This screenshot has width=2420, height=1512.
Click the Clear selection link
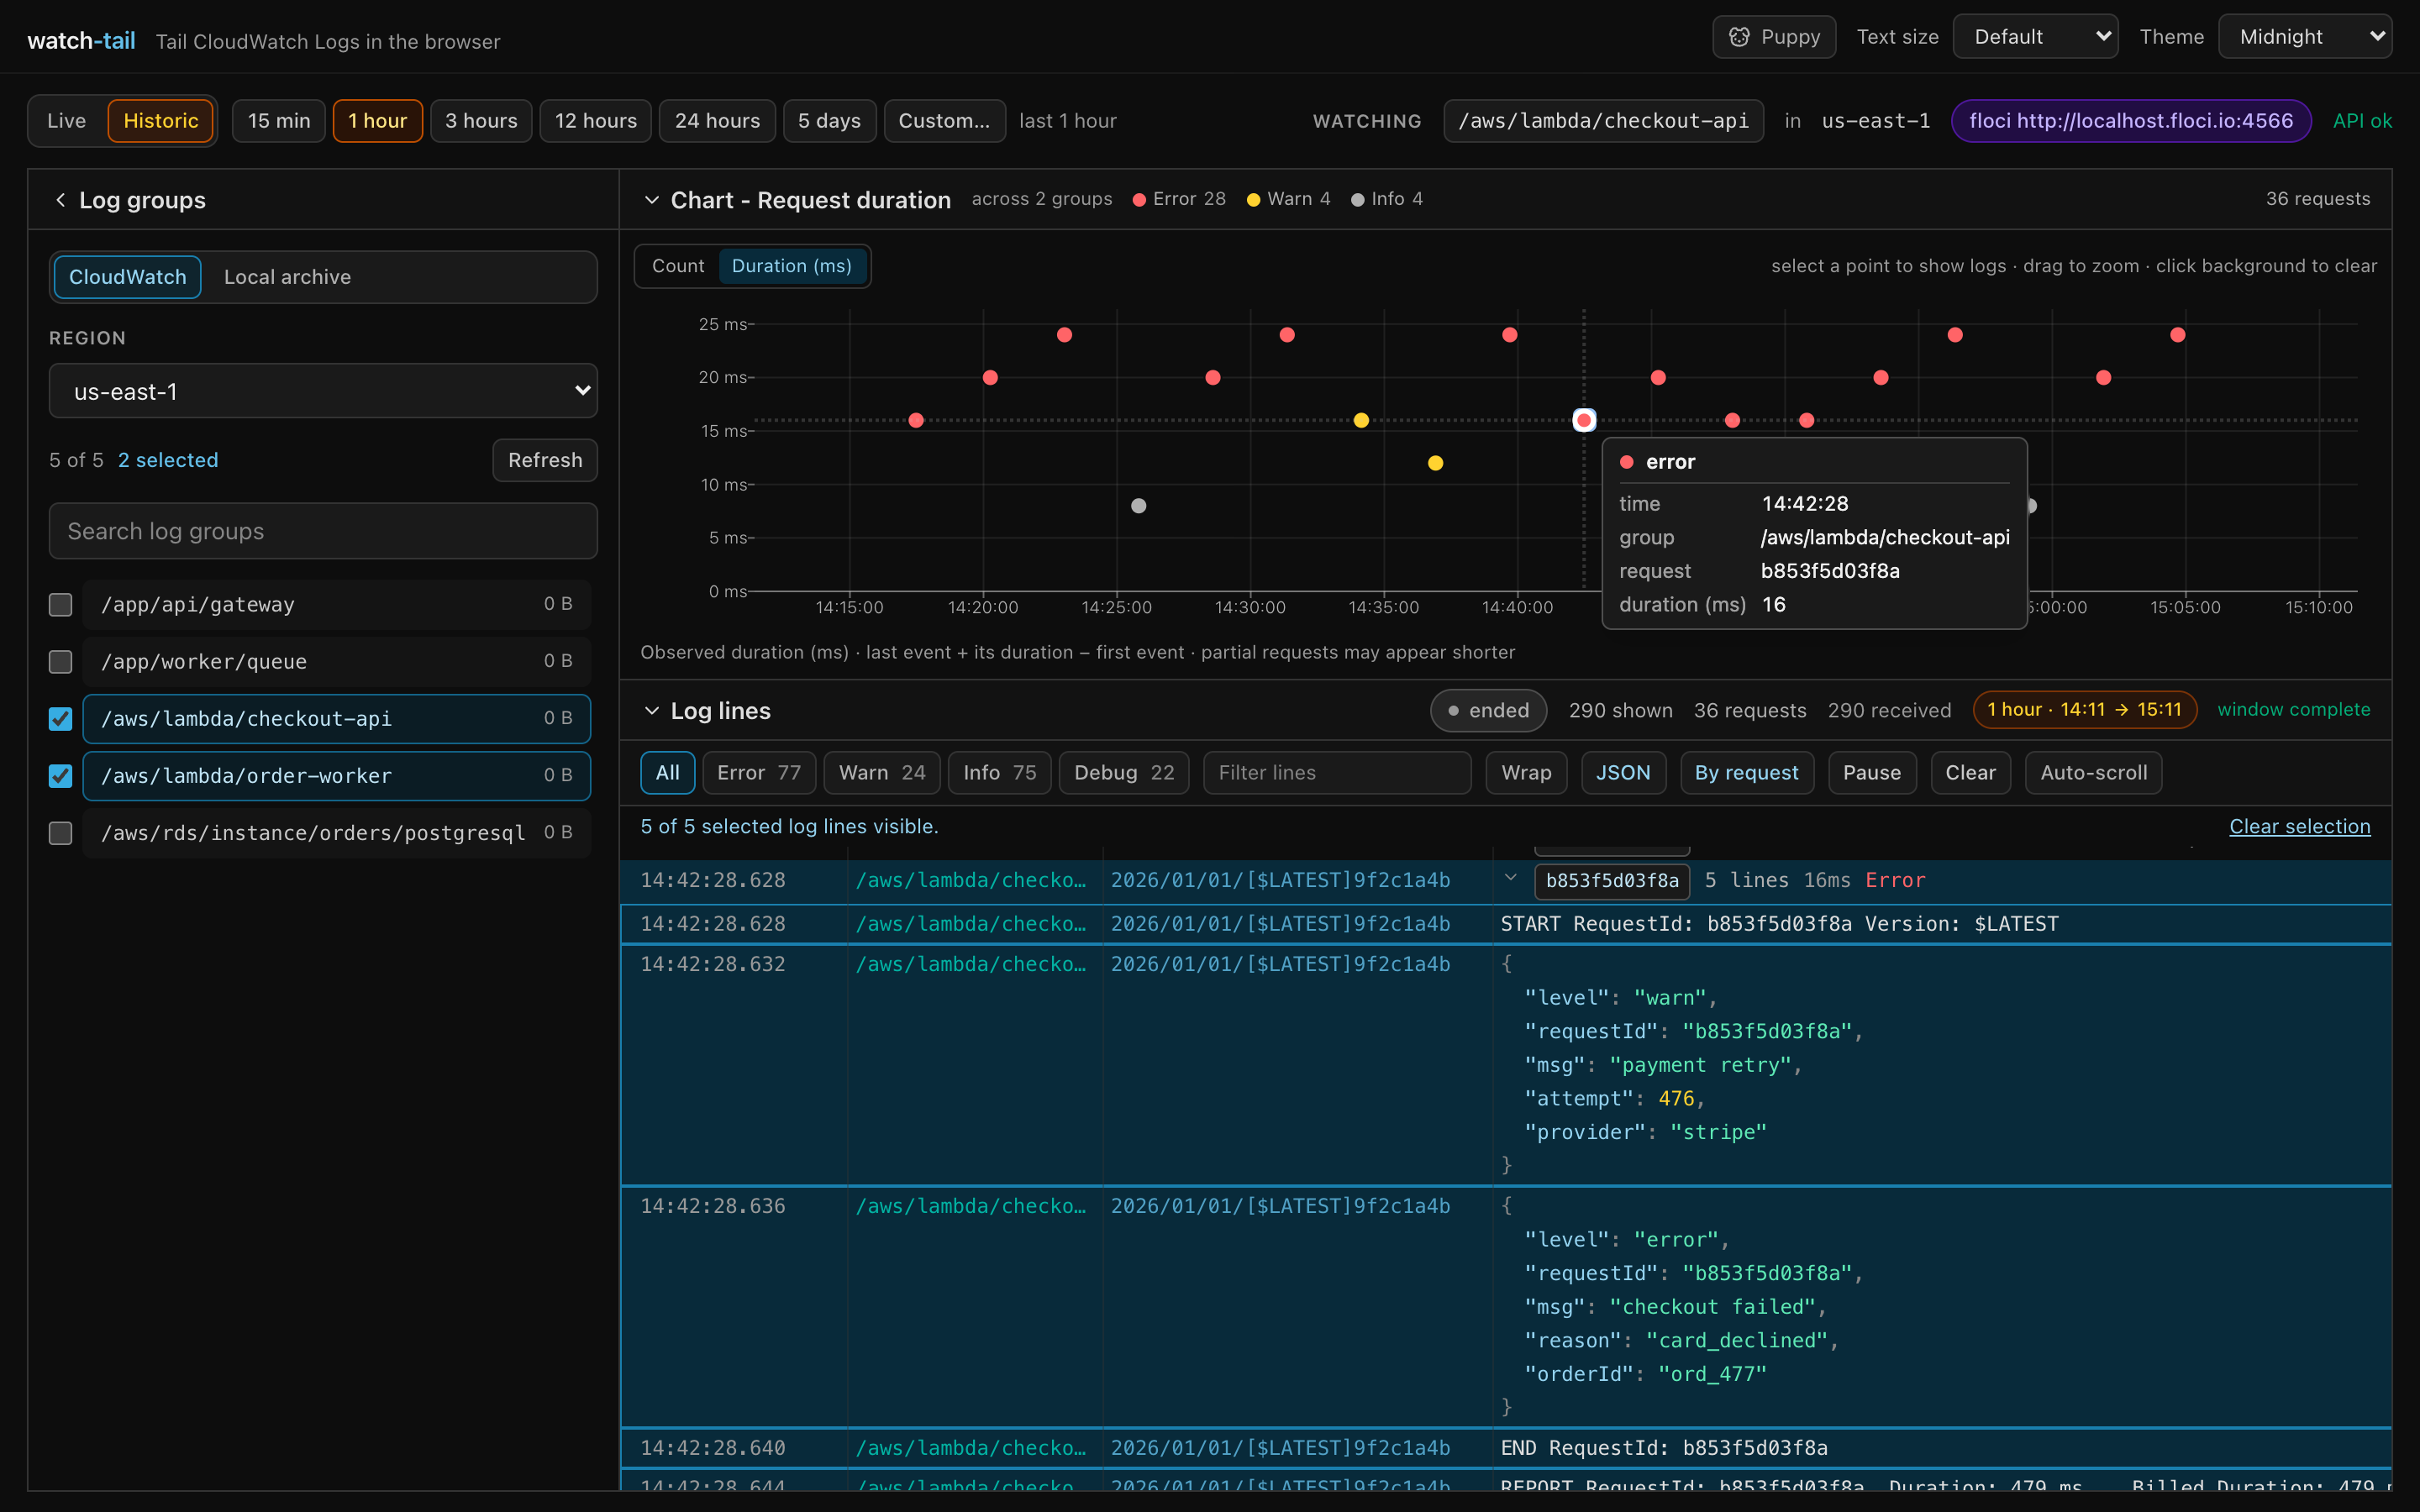[x=2299, y=827]
